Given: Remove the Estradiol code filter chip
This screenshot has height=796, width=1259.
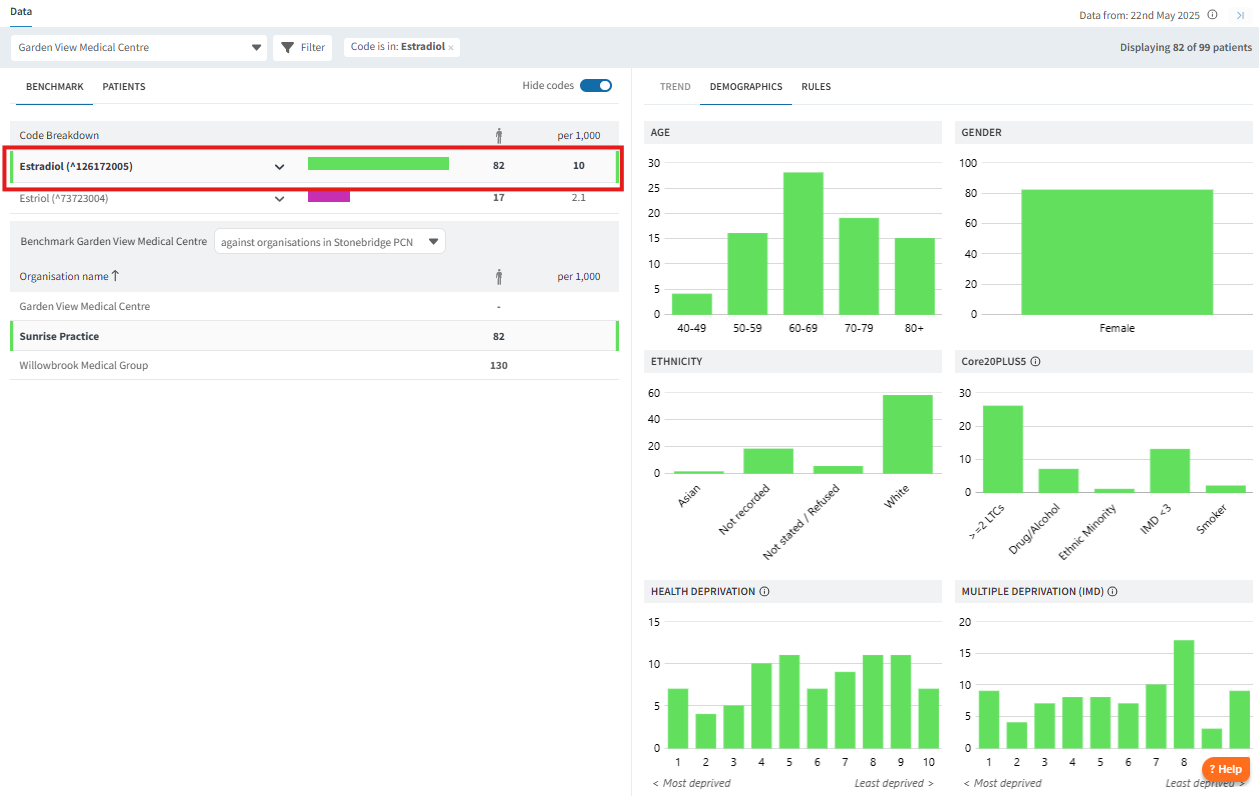Looking at the screenshot, I should click(x=451, y=48).
